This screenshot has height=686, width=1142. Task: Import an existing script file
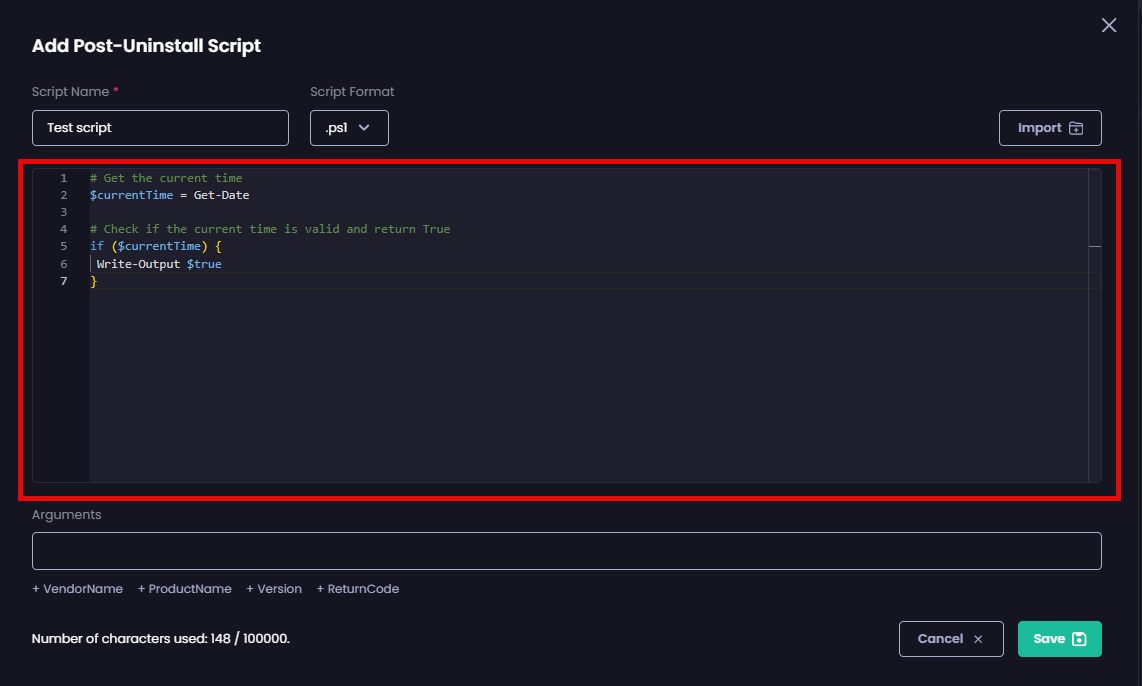1050,127
